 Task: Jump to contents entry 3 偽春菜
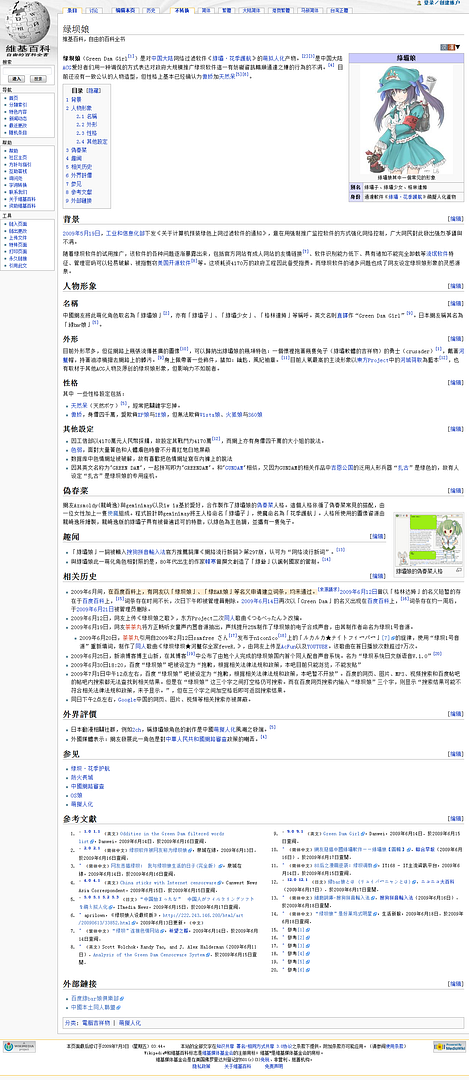(76, 149)
